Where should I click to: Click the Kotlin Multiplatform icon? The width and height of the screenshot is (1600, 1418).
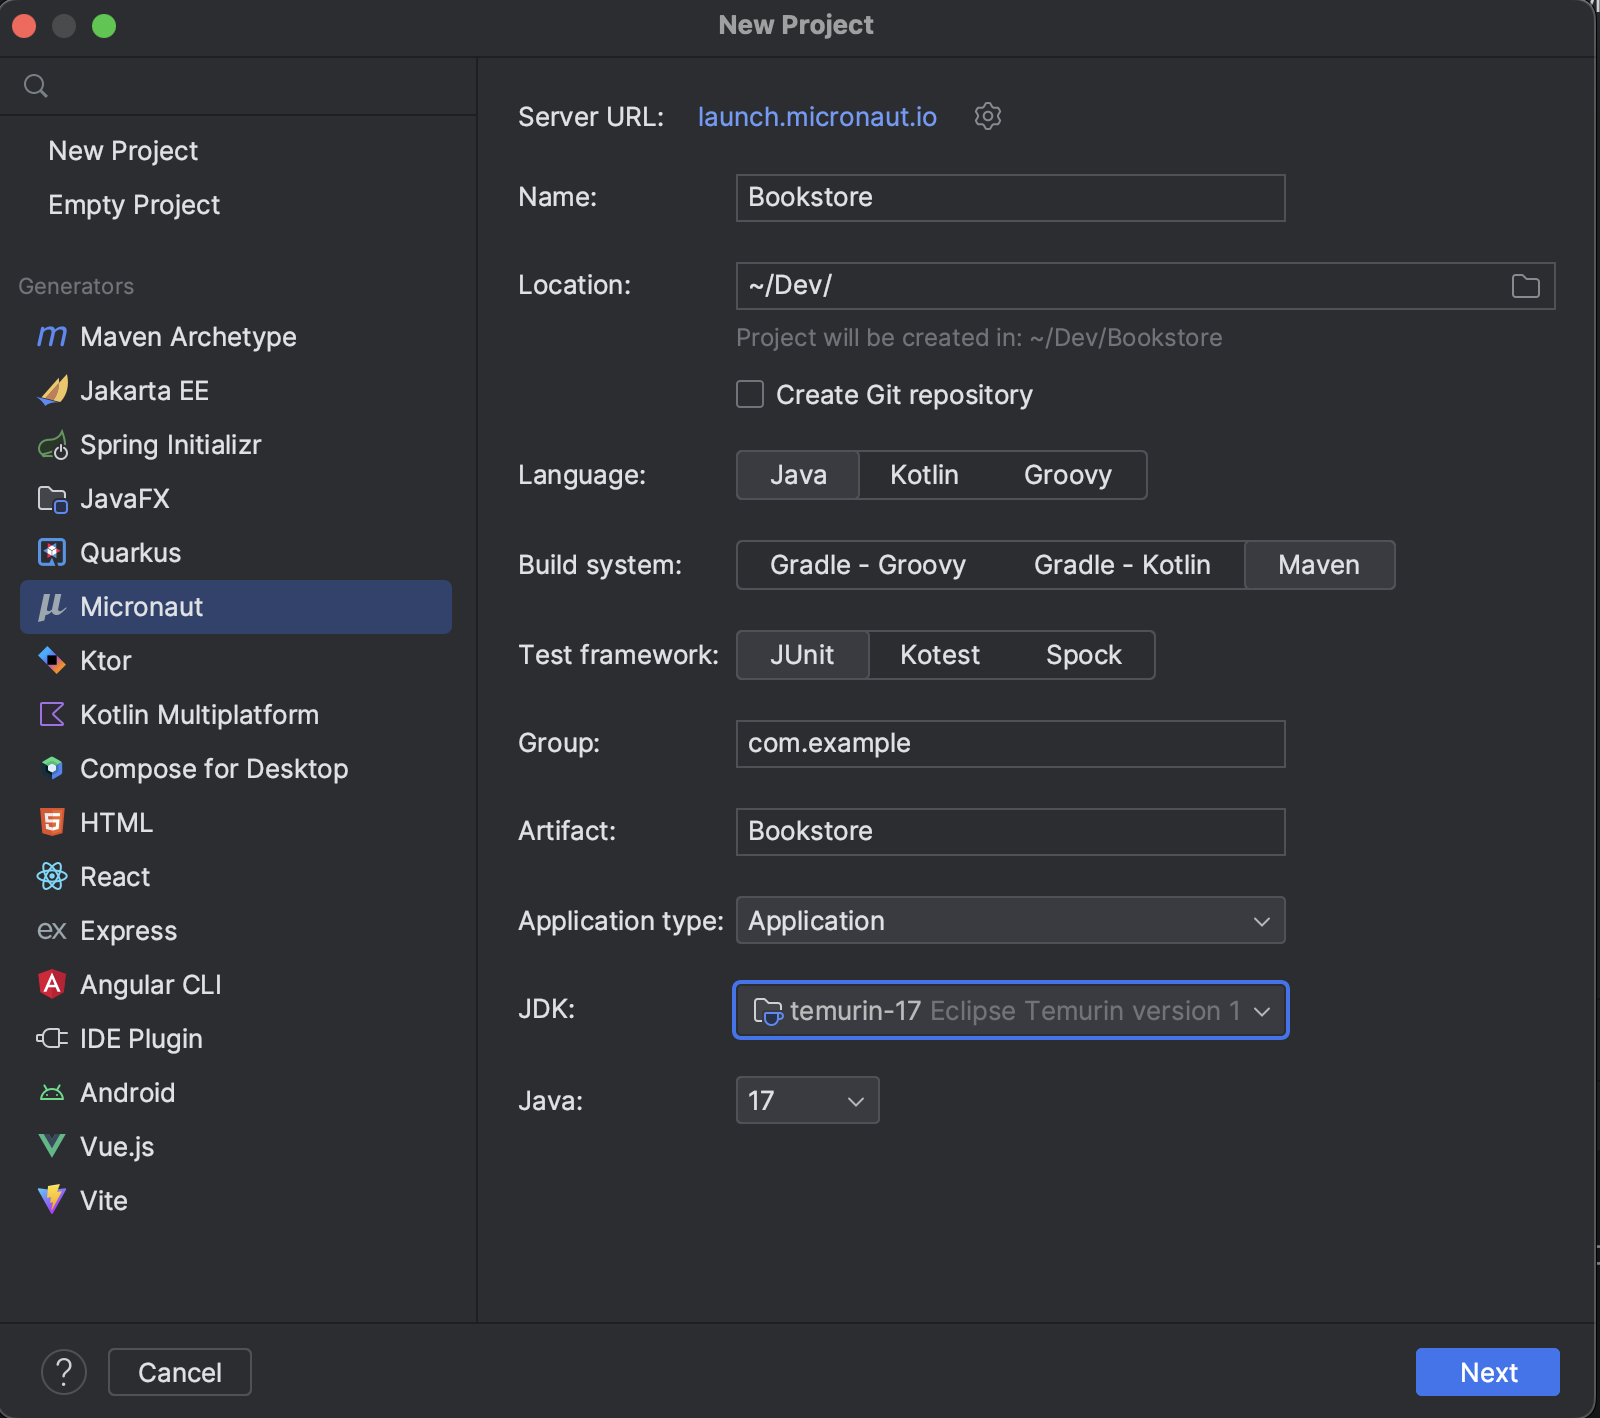click(x=52, y=715)
